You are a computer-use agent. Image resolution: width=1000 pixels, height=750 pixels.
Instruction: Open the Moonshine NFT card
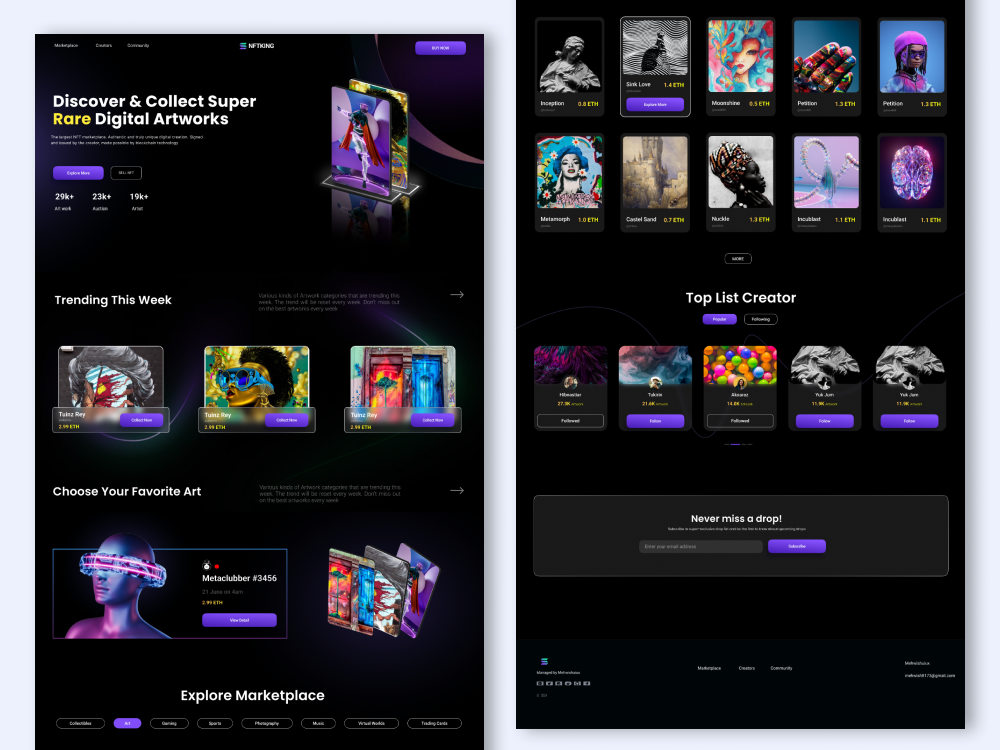(x=740, y=66)
